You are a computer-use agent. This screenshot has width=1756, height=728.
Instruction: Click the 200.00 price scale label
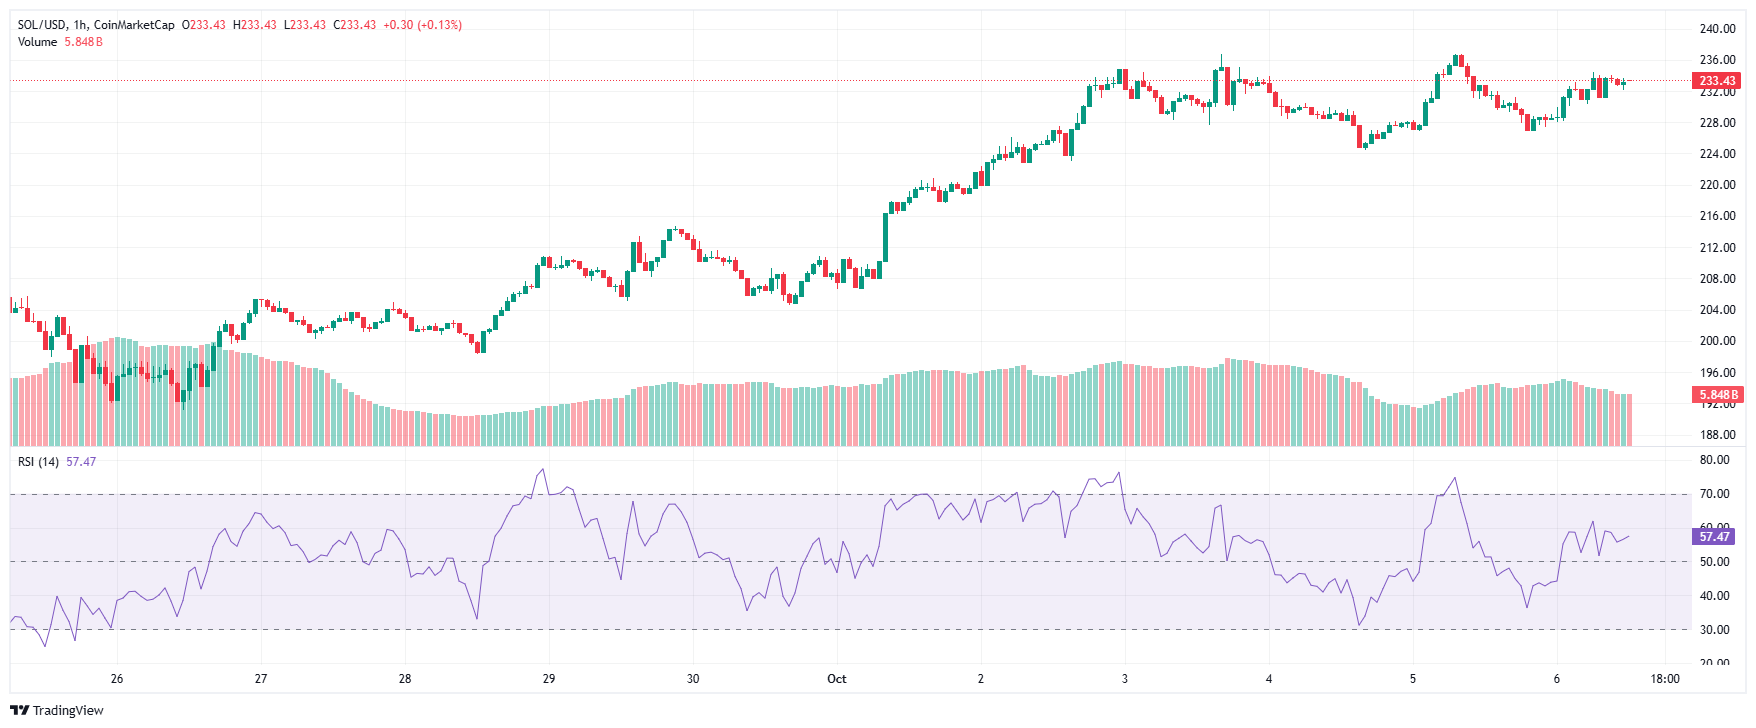pyautogui.click(x=1717, y=341)
